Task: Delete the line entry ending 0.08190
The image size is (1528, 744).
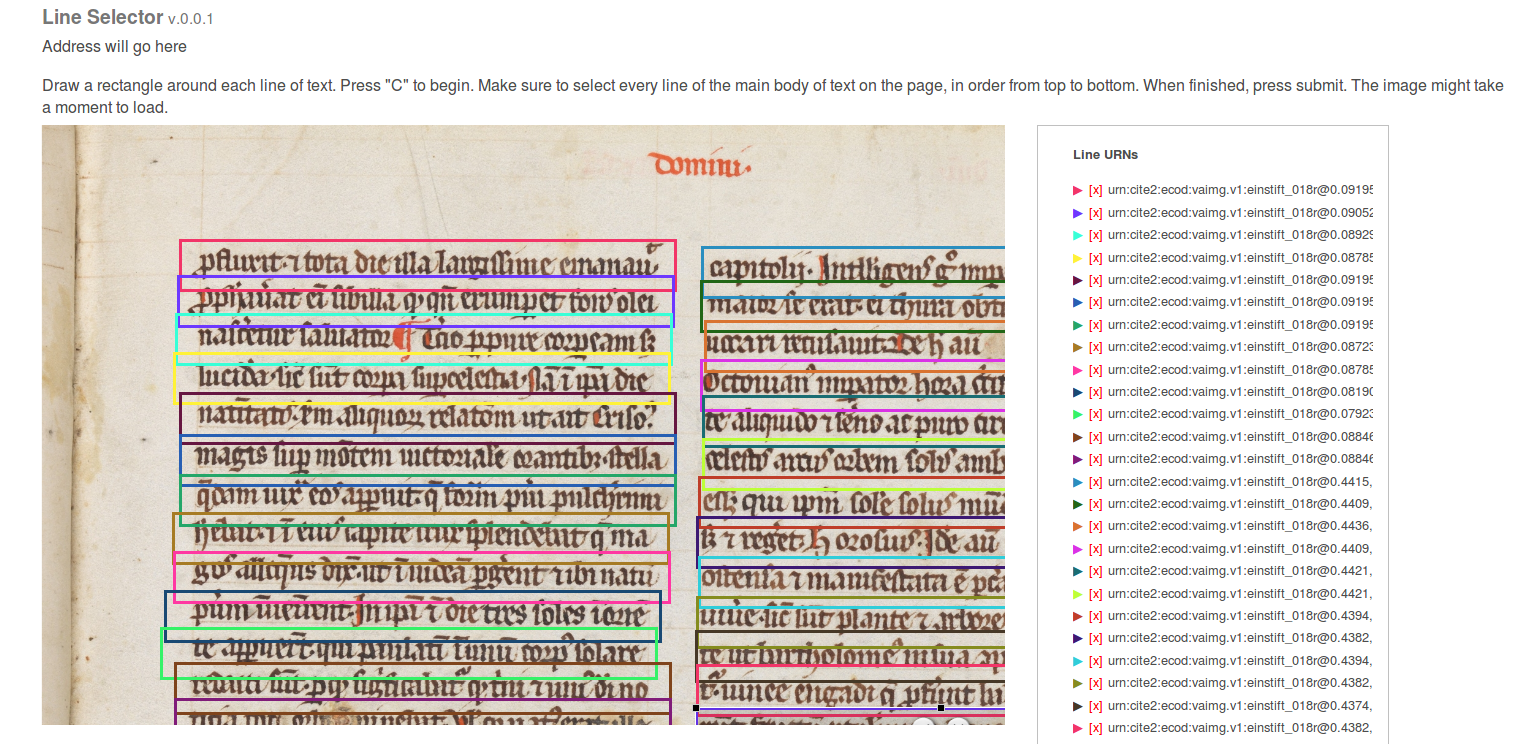Action: pos(1095,392)
